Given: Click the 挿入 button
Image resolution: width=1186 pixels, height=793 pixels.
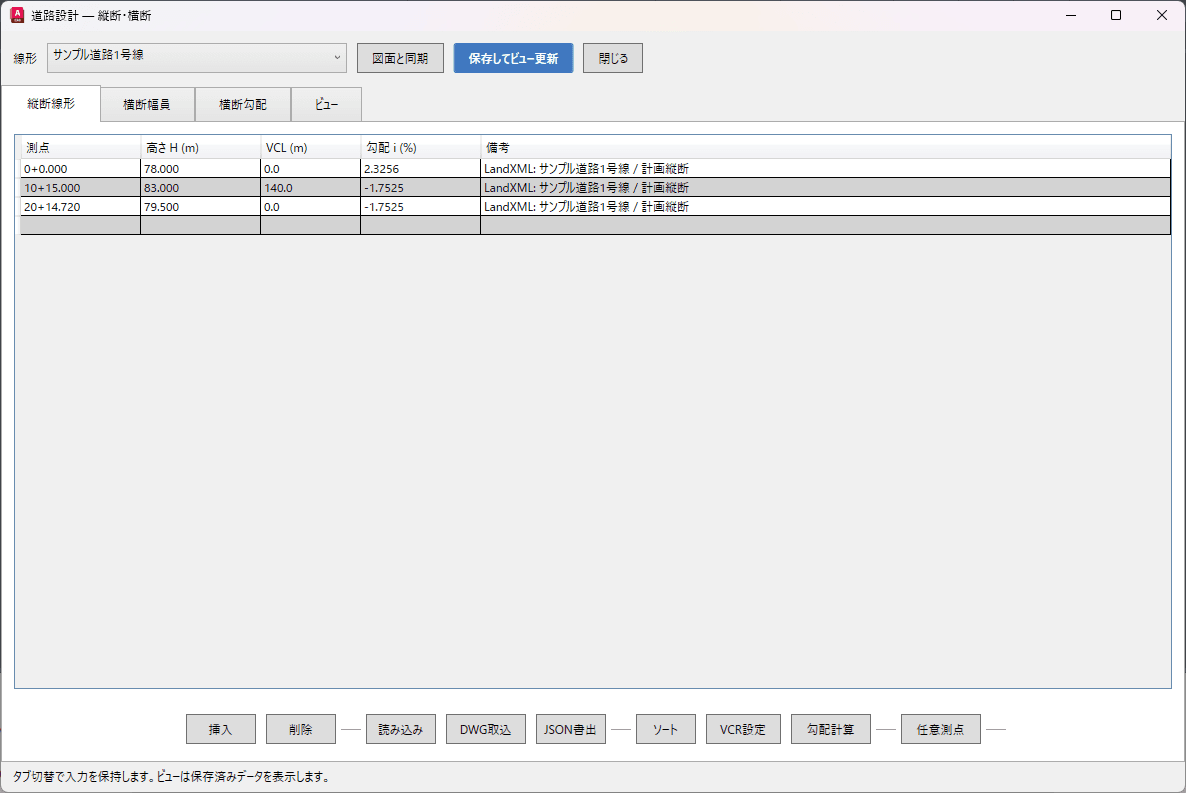Looking at the screenshot, I should tap(221, 729).
